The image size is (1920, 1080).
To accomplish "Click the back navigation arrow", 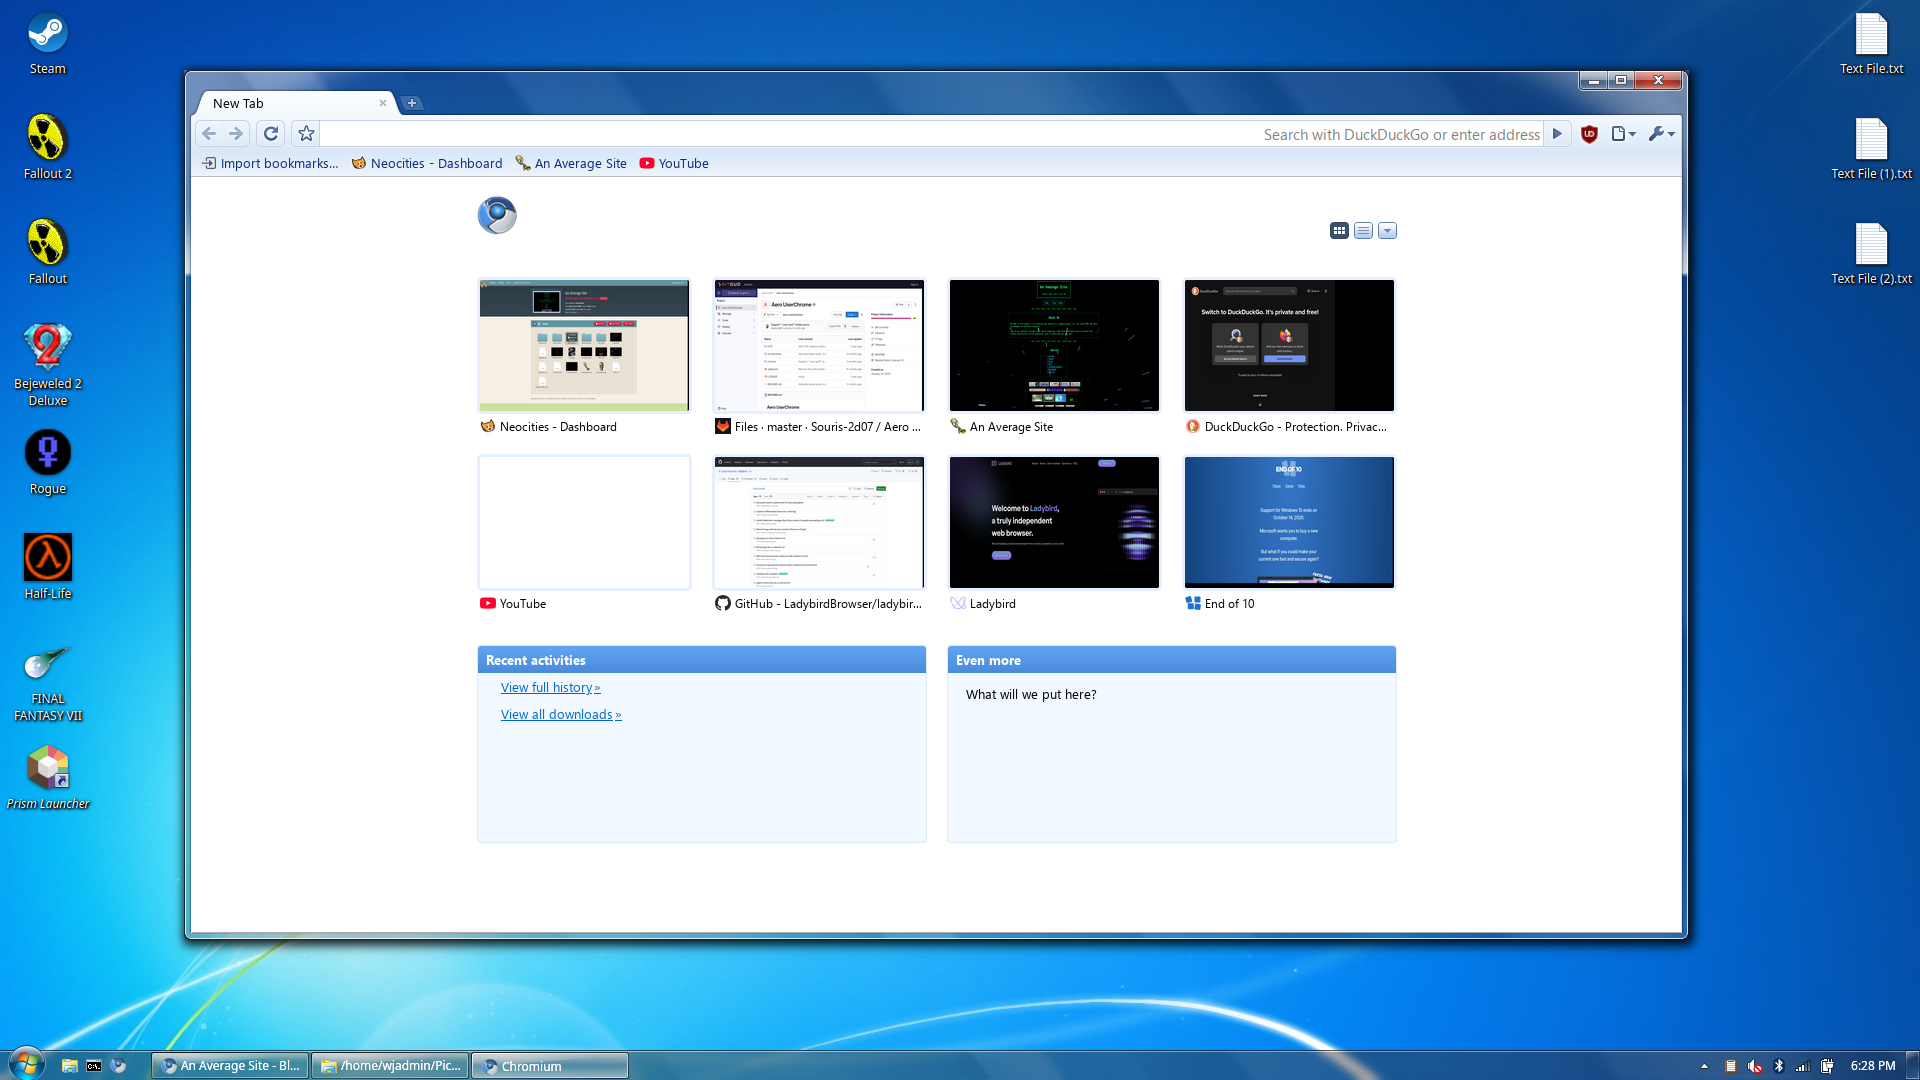I will coord(209,134).
